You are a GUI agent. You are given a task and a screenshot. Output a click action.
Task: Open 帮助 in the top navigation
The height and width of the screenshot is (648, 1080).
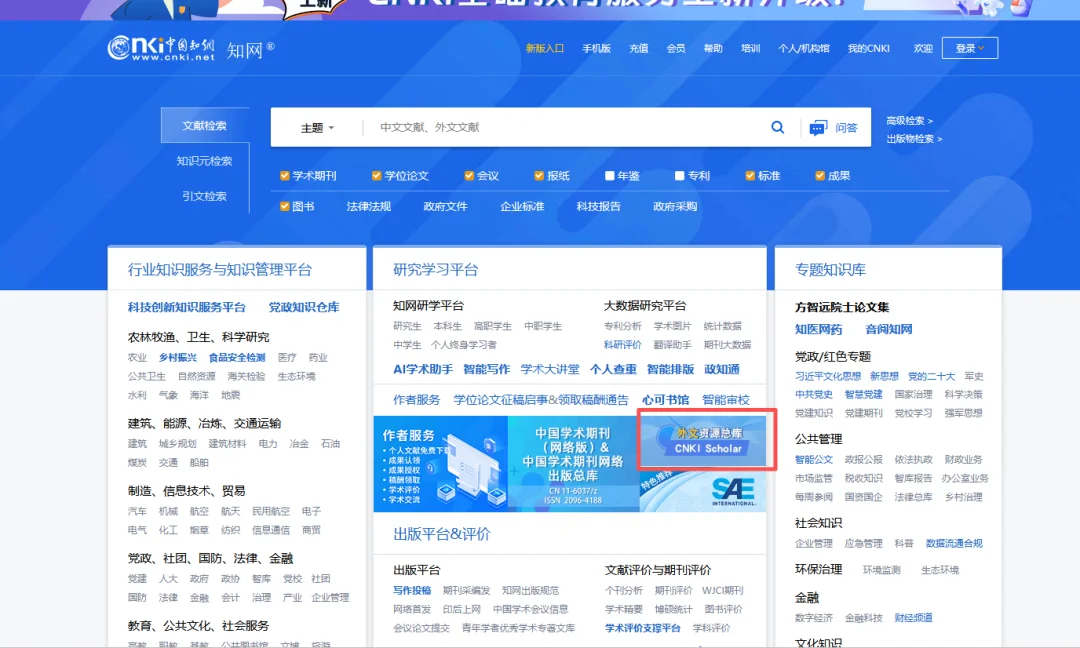713,48
